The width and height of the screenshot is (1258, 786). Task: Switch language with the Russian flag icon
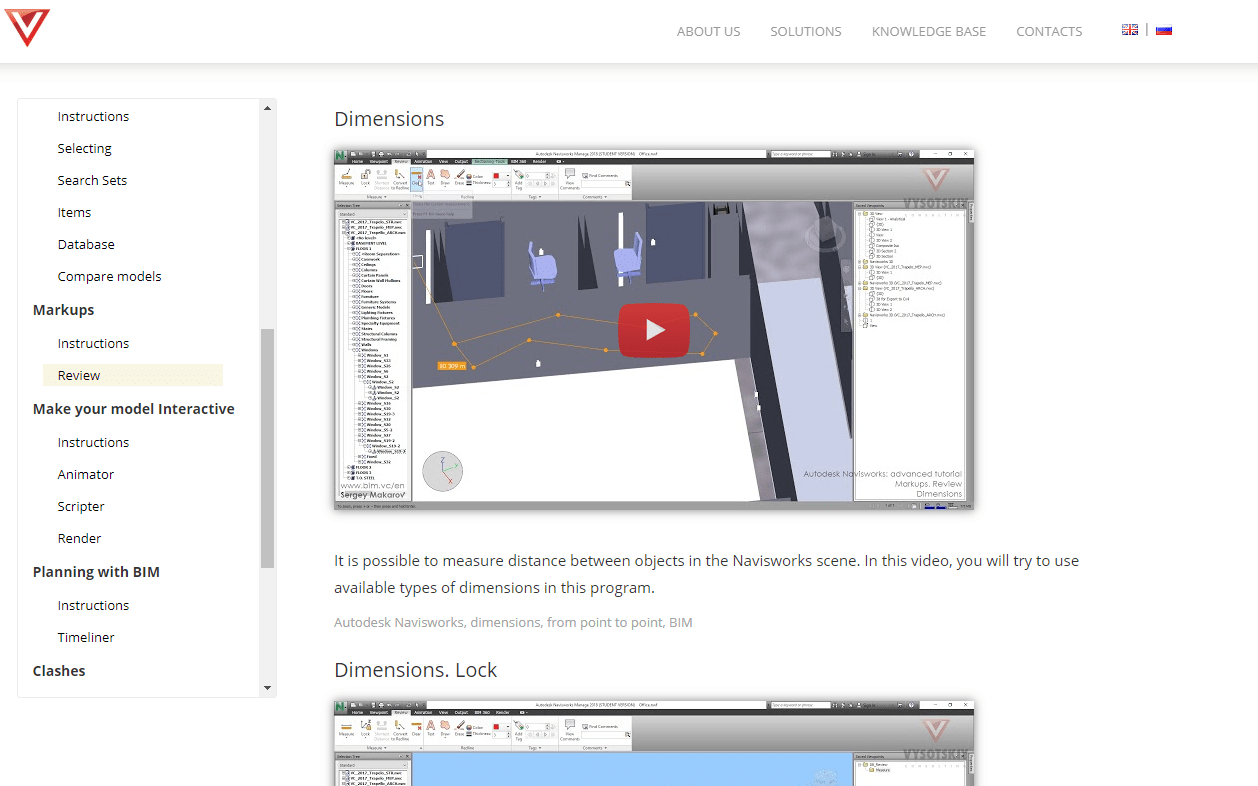click(x=1163, y=30)
